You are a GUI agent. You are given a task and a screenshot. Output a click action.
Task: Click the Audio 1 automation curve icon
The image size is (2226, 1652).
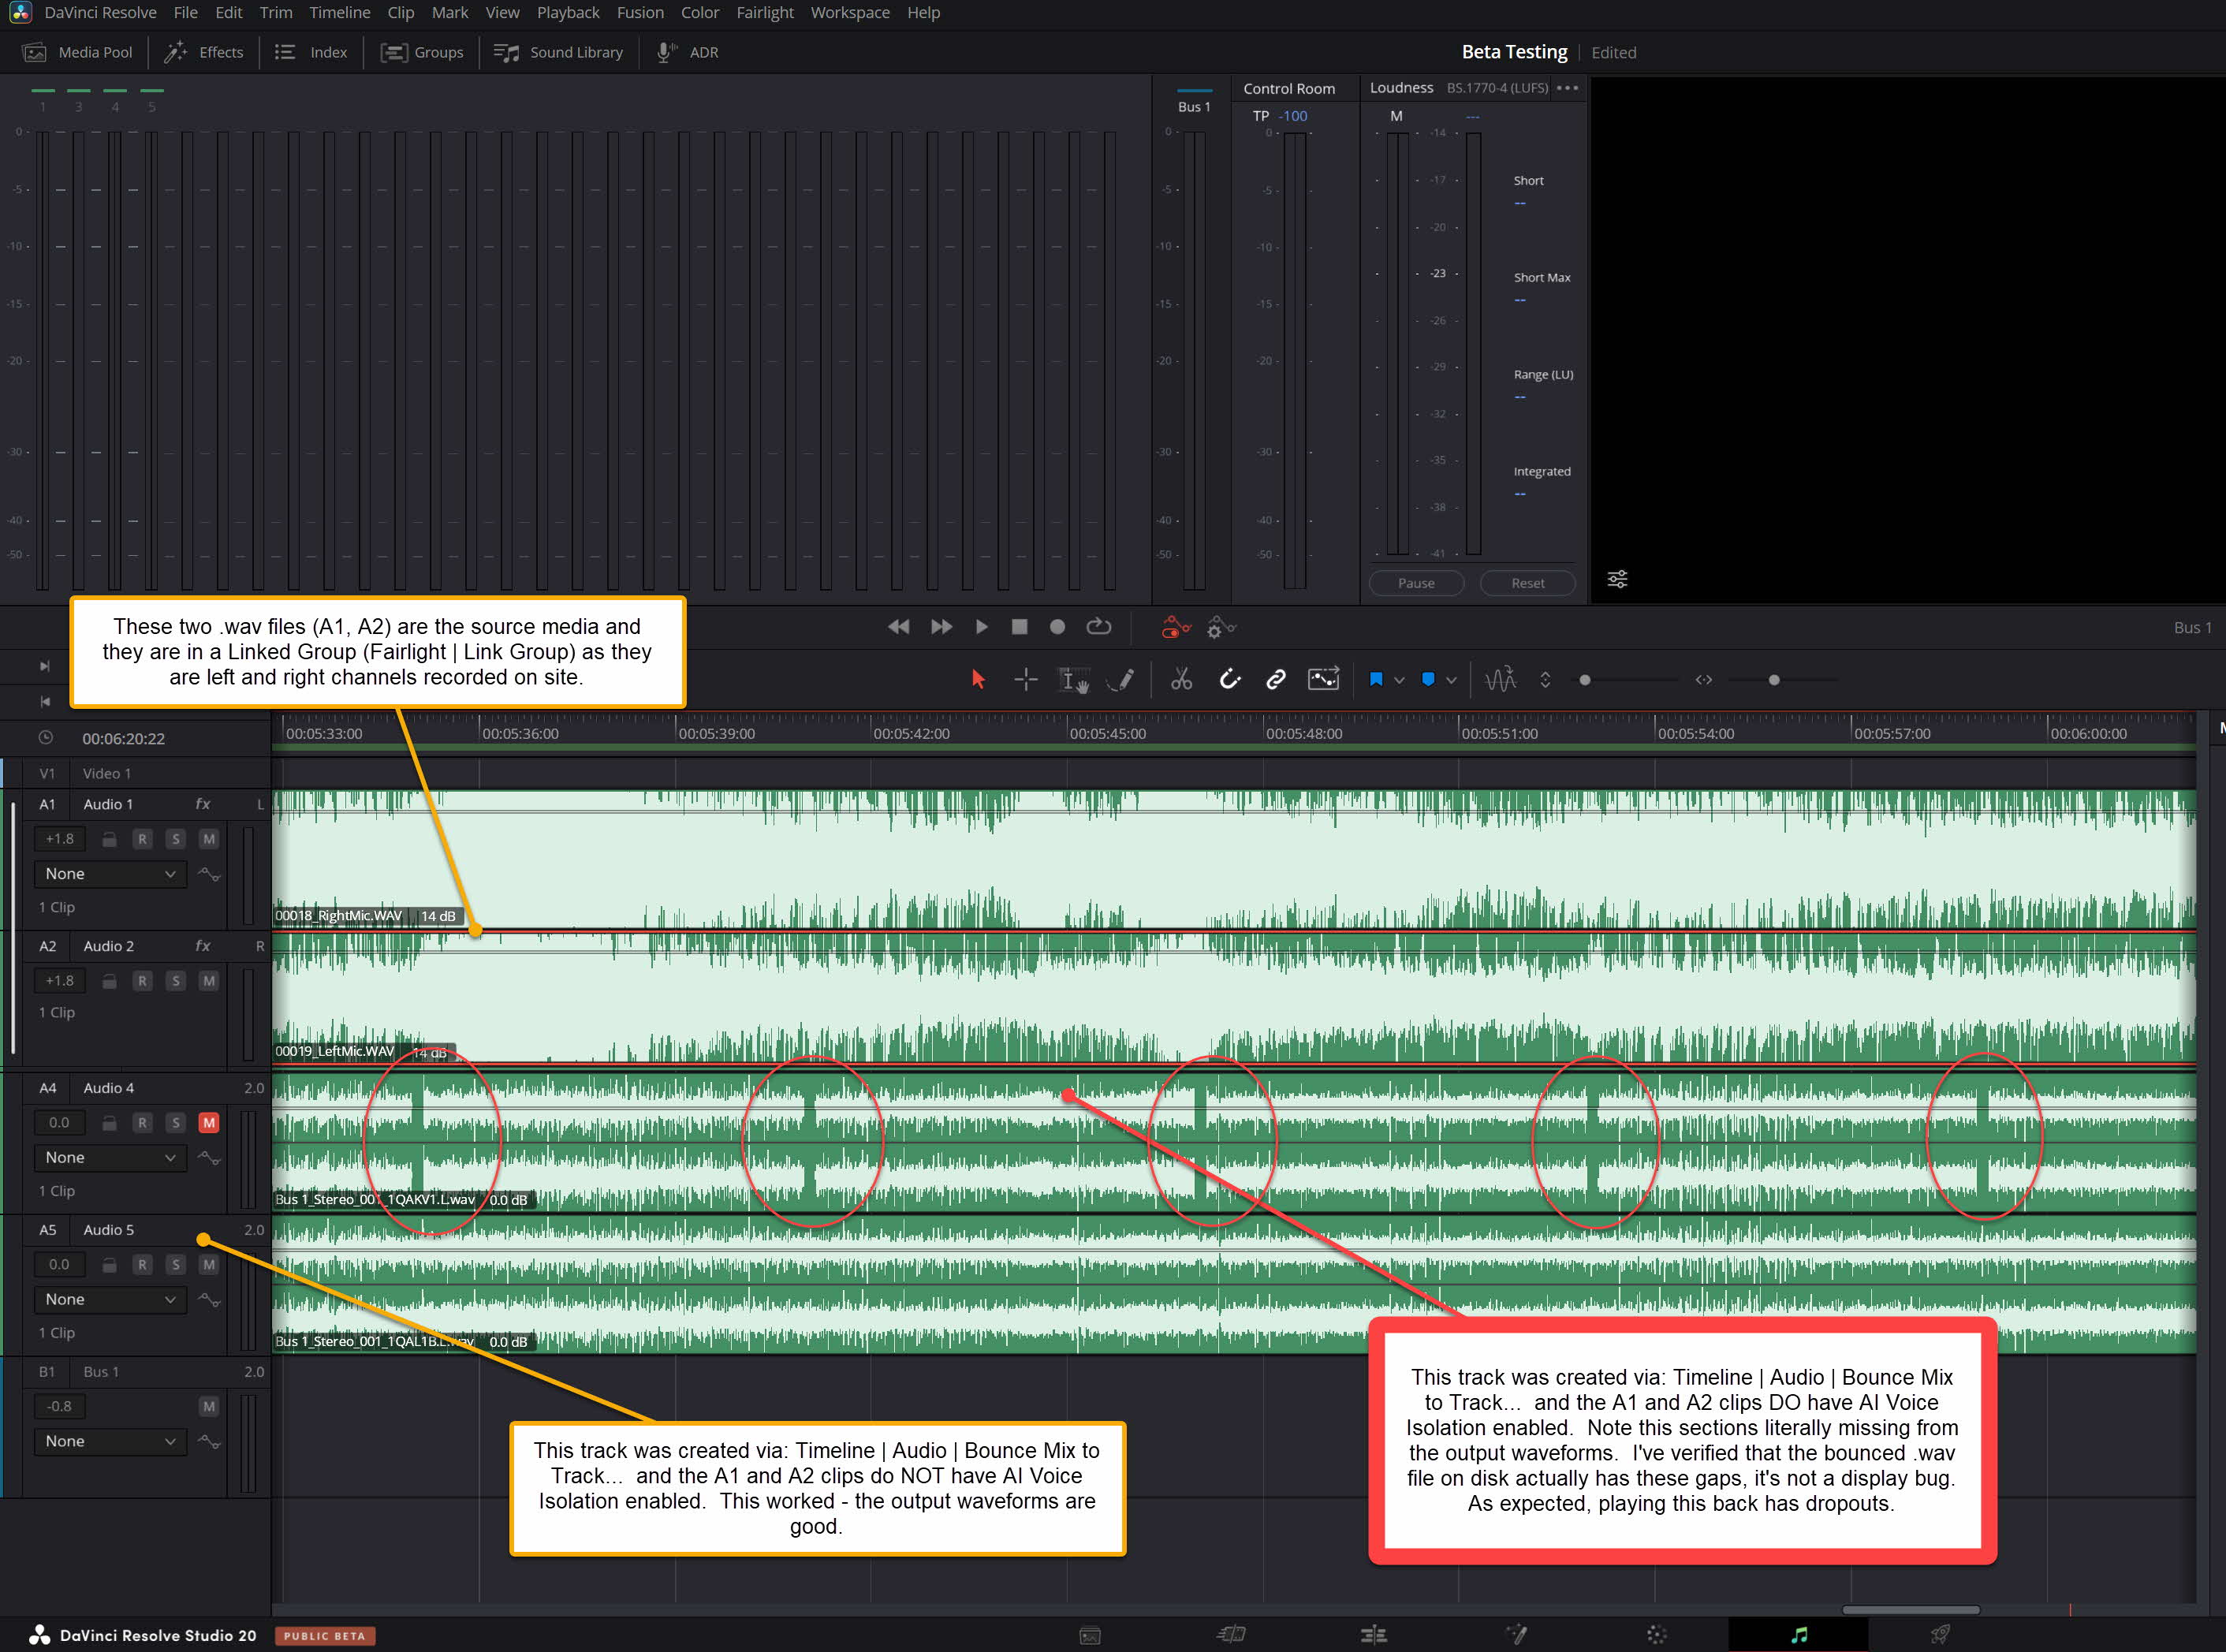(209, 874)
